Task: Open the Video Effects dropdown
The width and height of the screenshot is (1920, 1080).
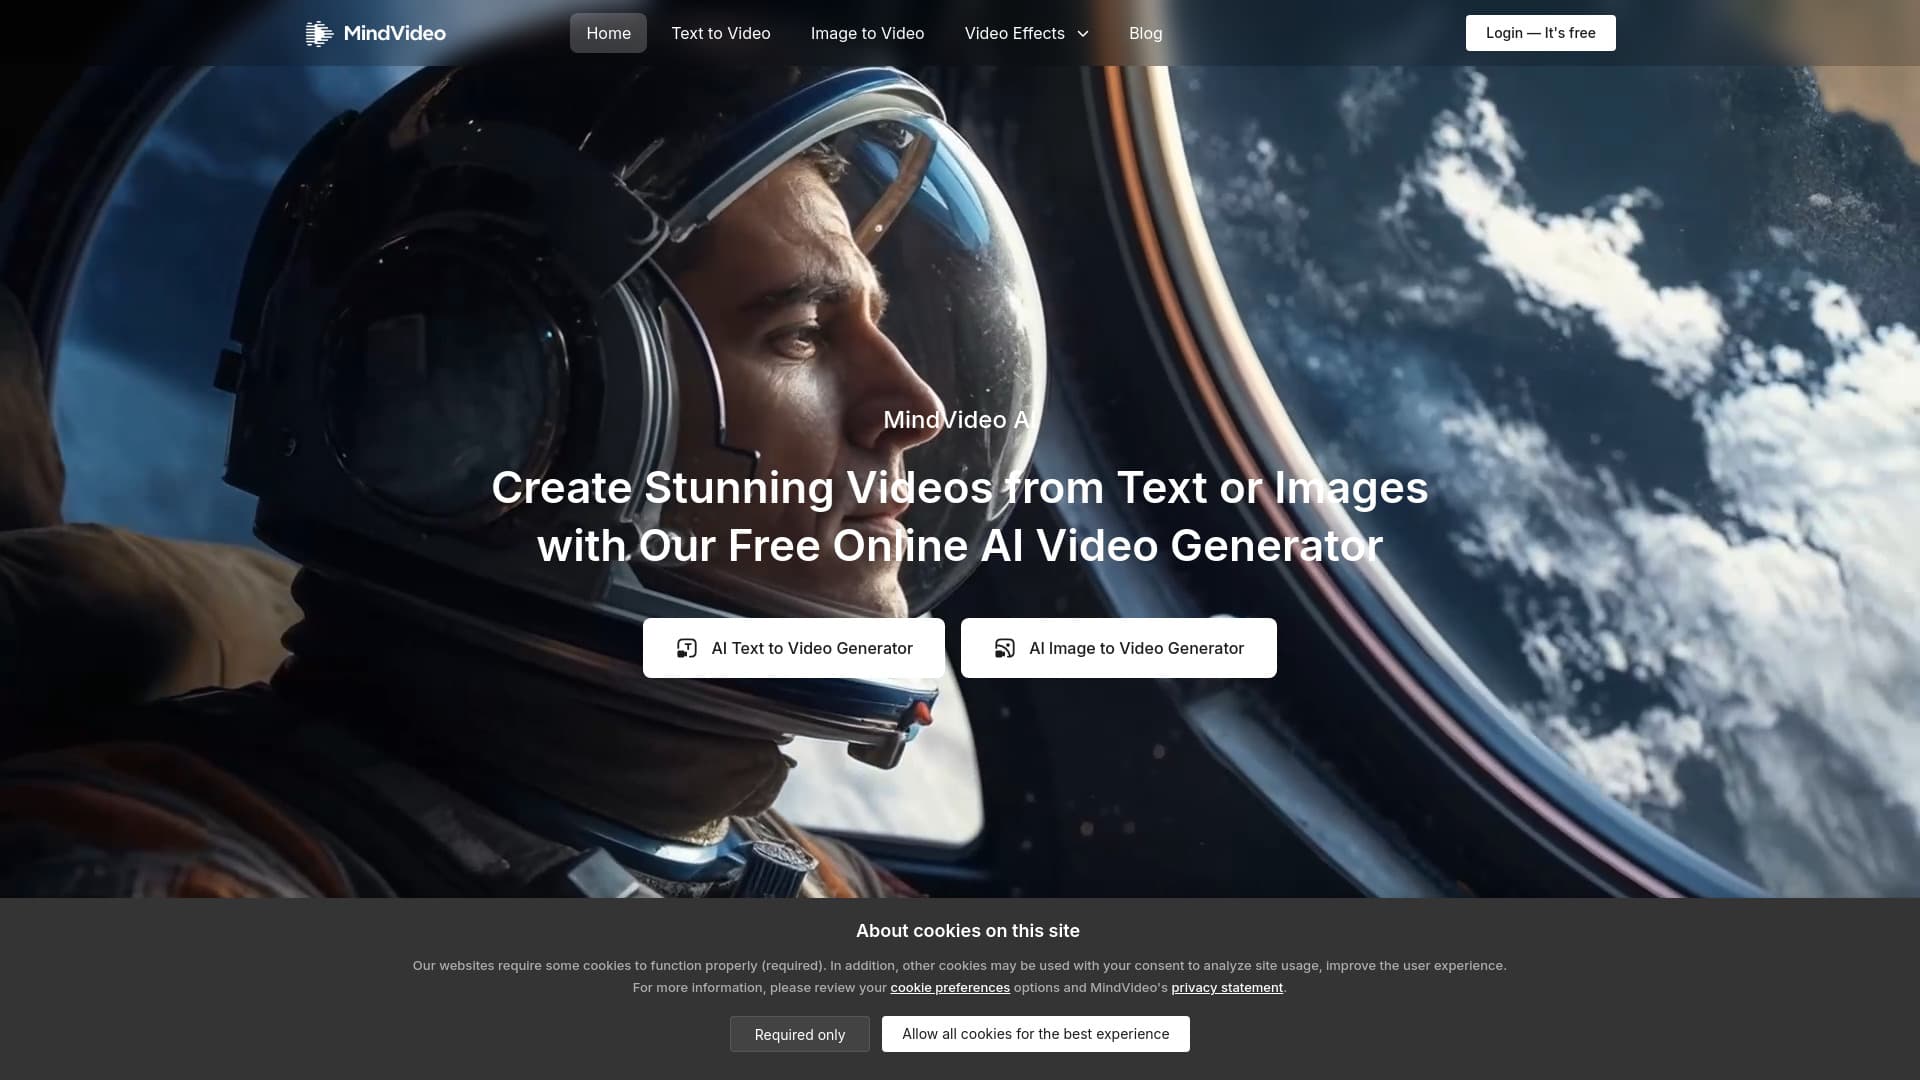Action: (x=1014, y=33)
